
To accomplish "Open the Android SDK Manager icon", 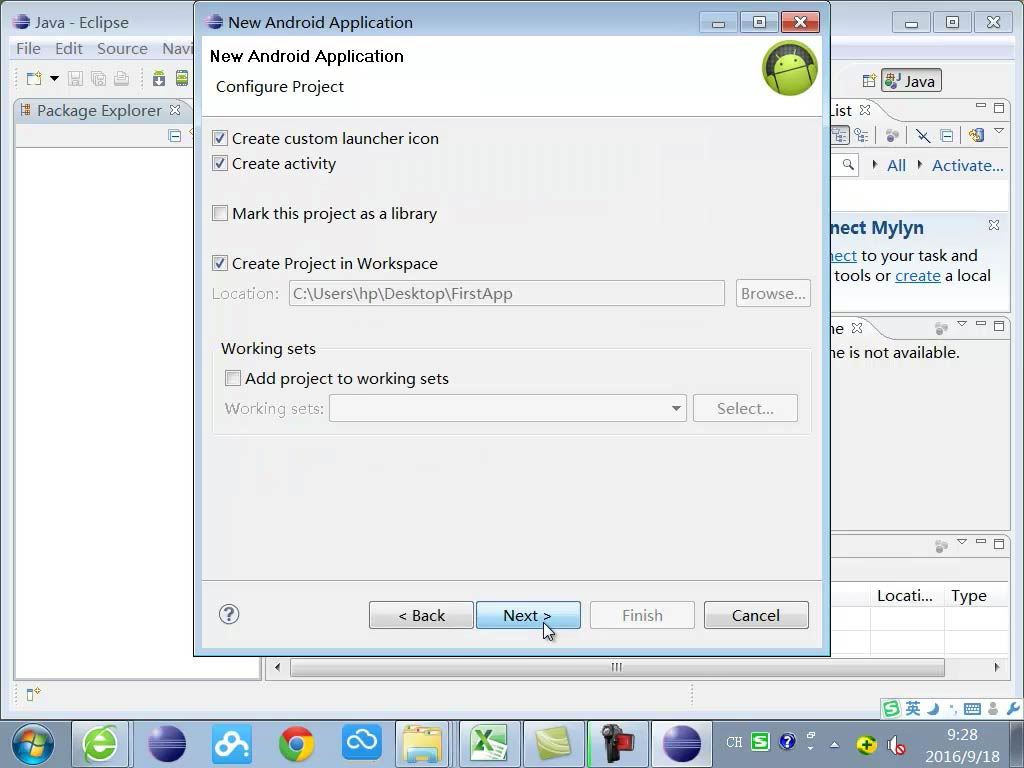I will [x=159, y=79].
